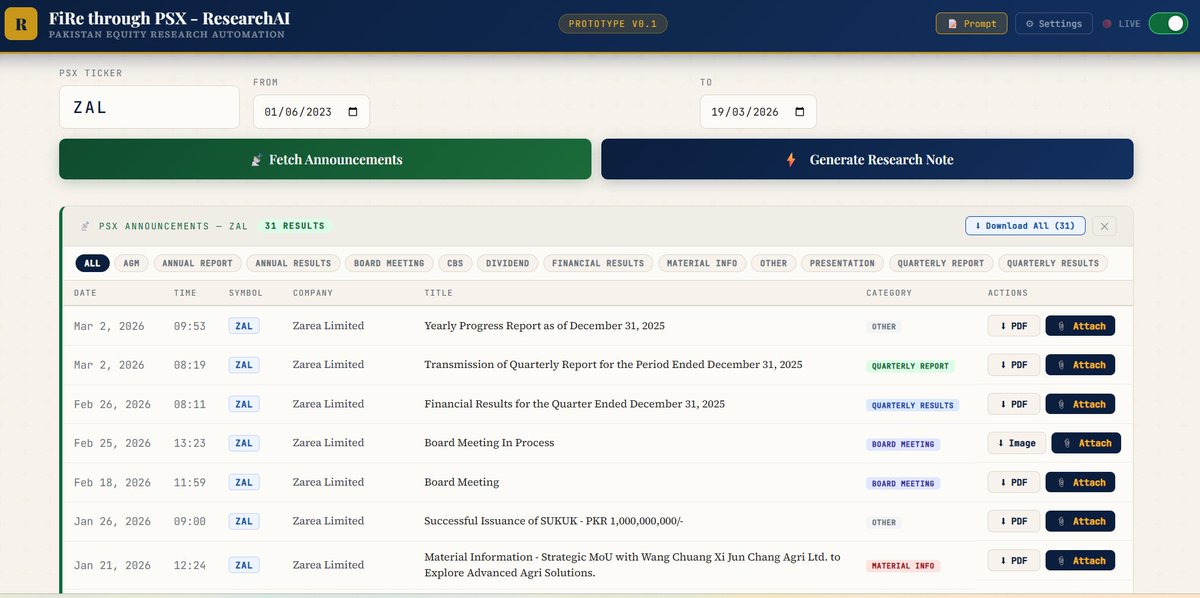Click the CATEGORY column header
Image resolution: width=1200 pixels, height=598 pixels.
[889, 293]
